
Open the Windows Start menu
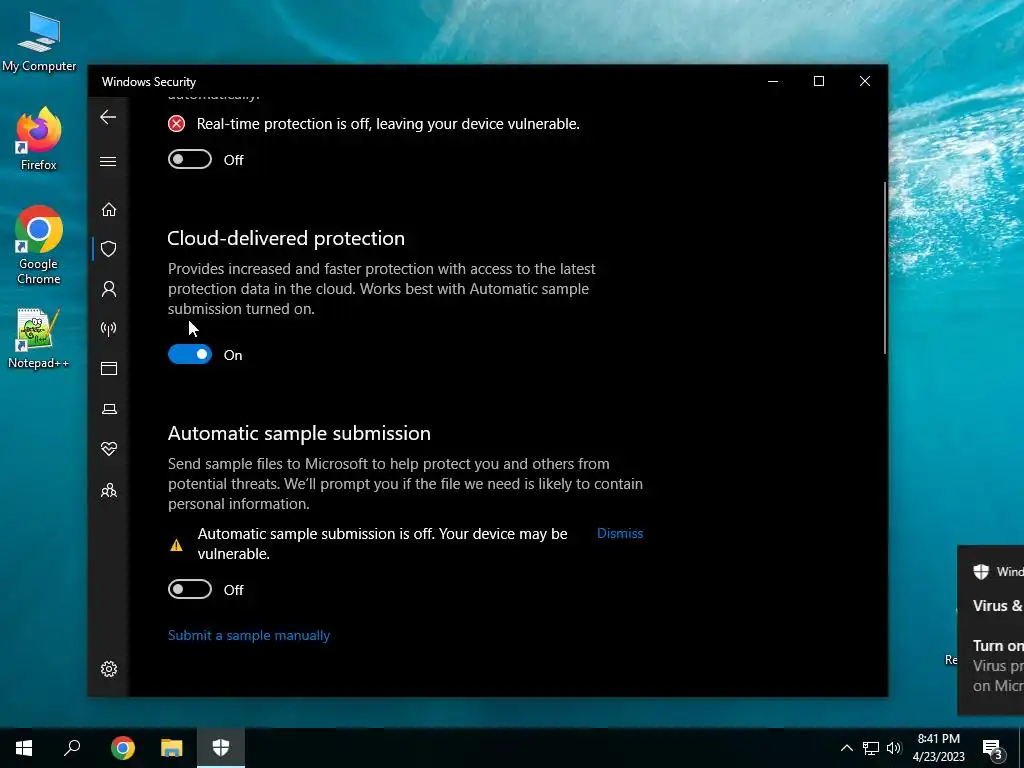[x=24, y=748]
